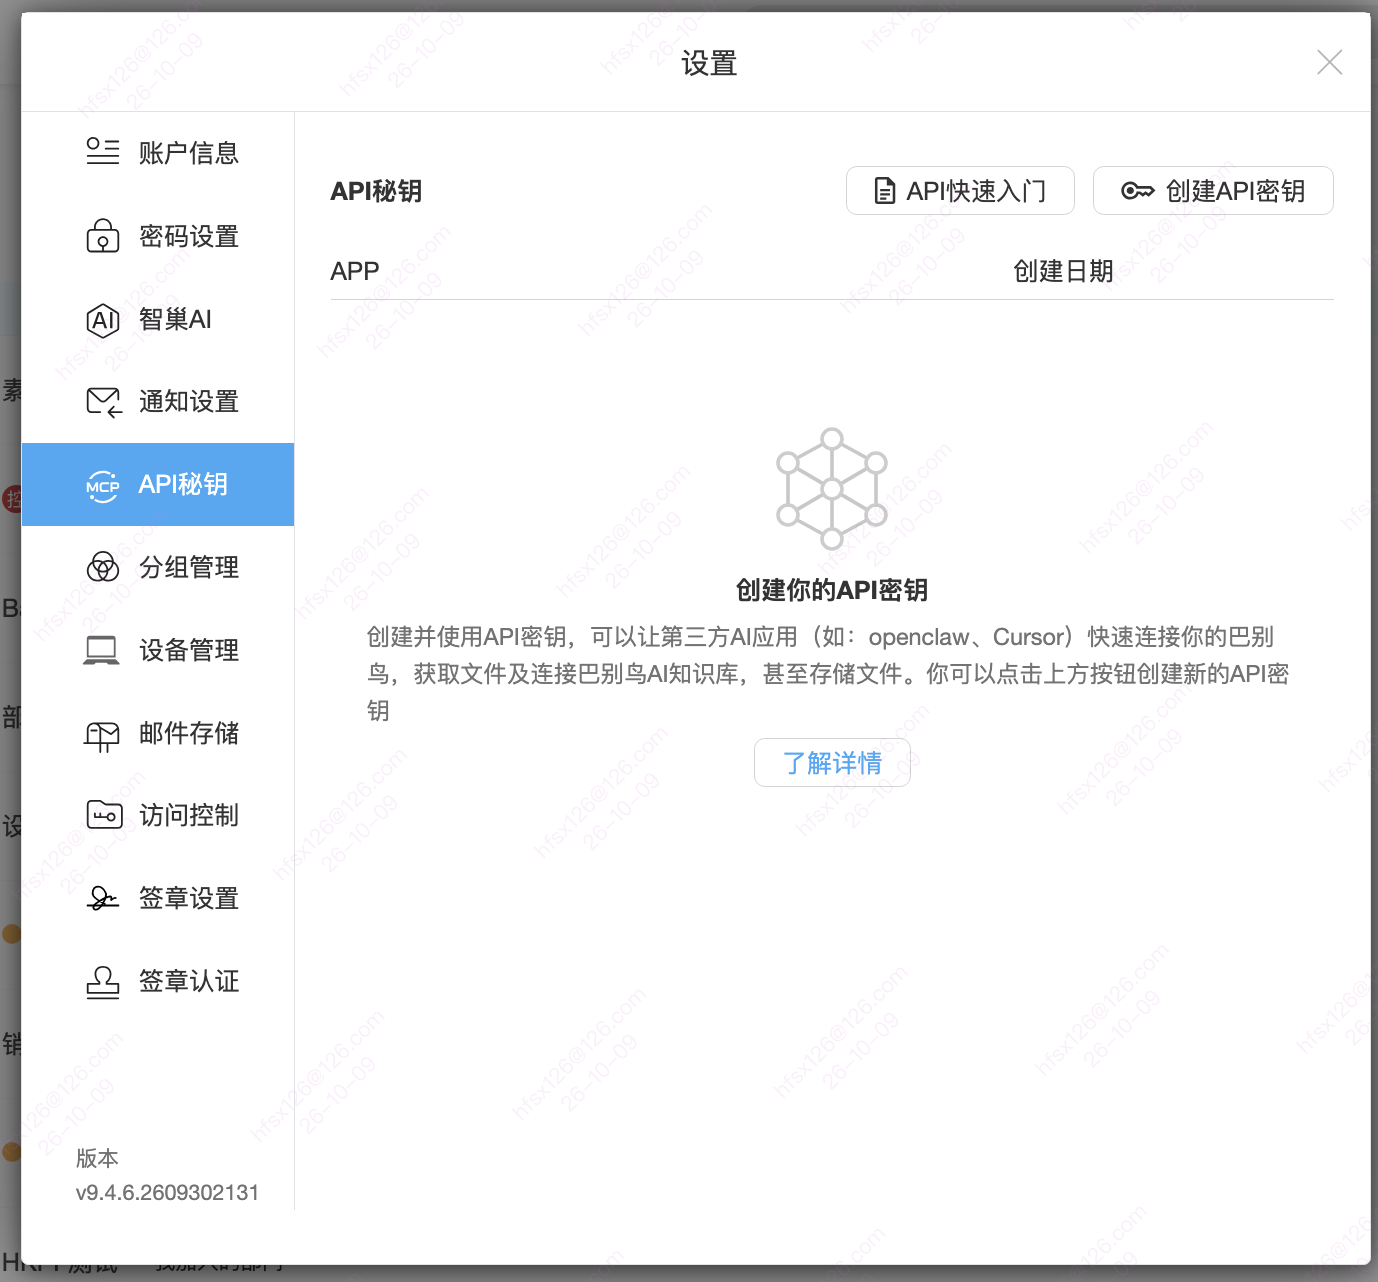Open 签章设置

tap(158, 898)
